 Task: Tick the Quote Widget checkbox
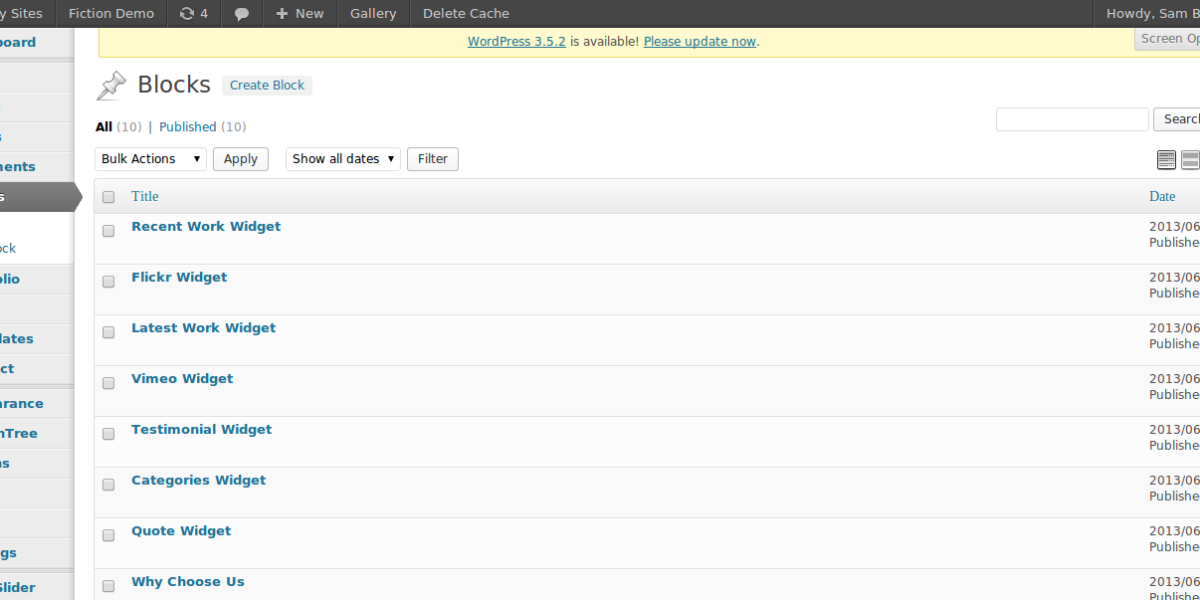[109, 535]
